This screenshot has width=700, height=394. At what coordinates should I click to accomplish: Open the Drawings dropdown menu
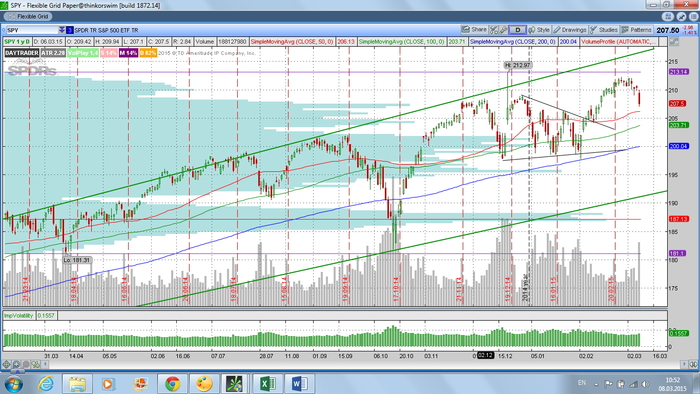pyautogui.click(x=570, y=30)
